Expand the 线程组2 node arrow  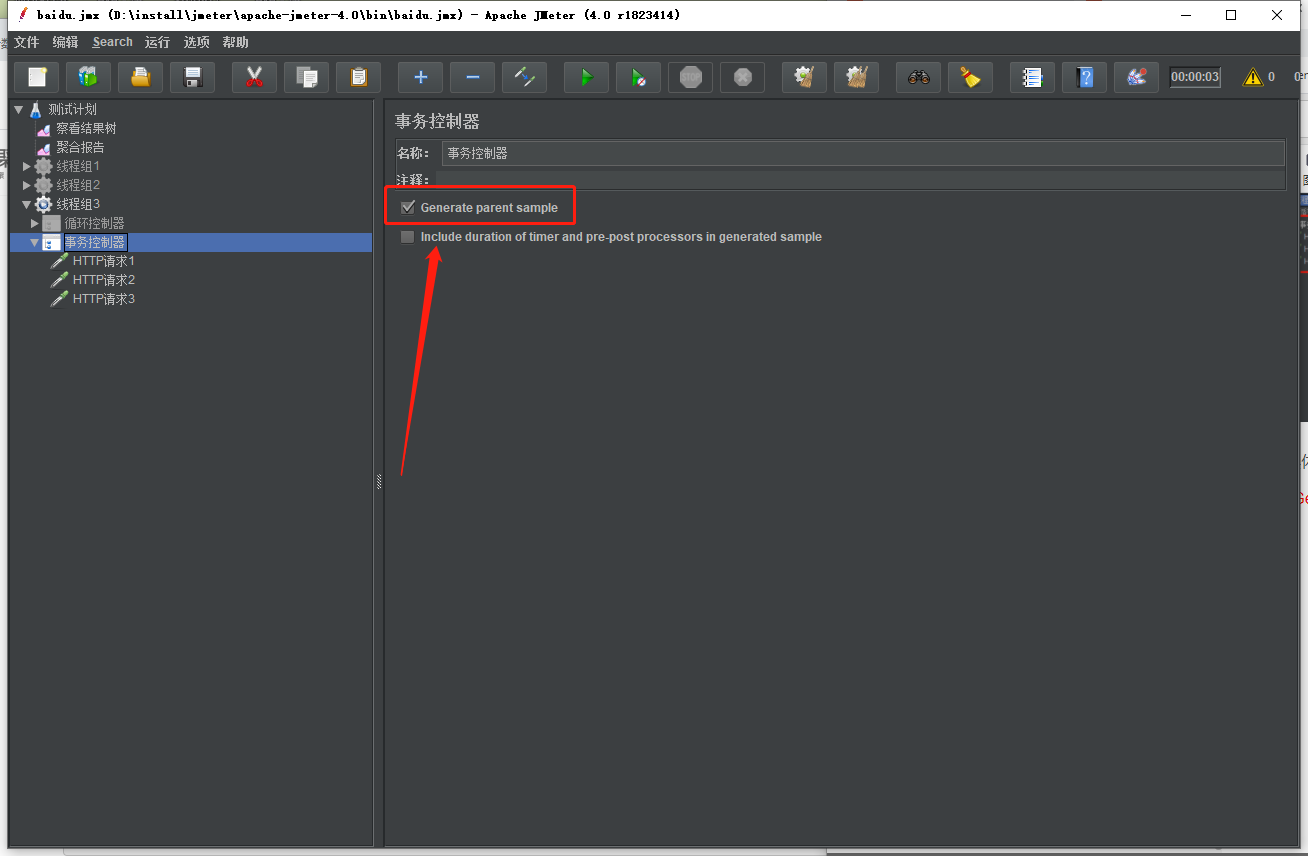(x=27, y=185)
